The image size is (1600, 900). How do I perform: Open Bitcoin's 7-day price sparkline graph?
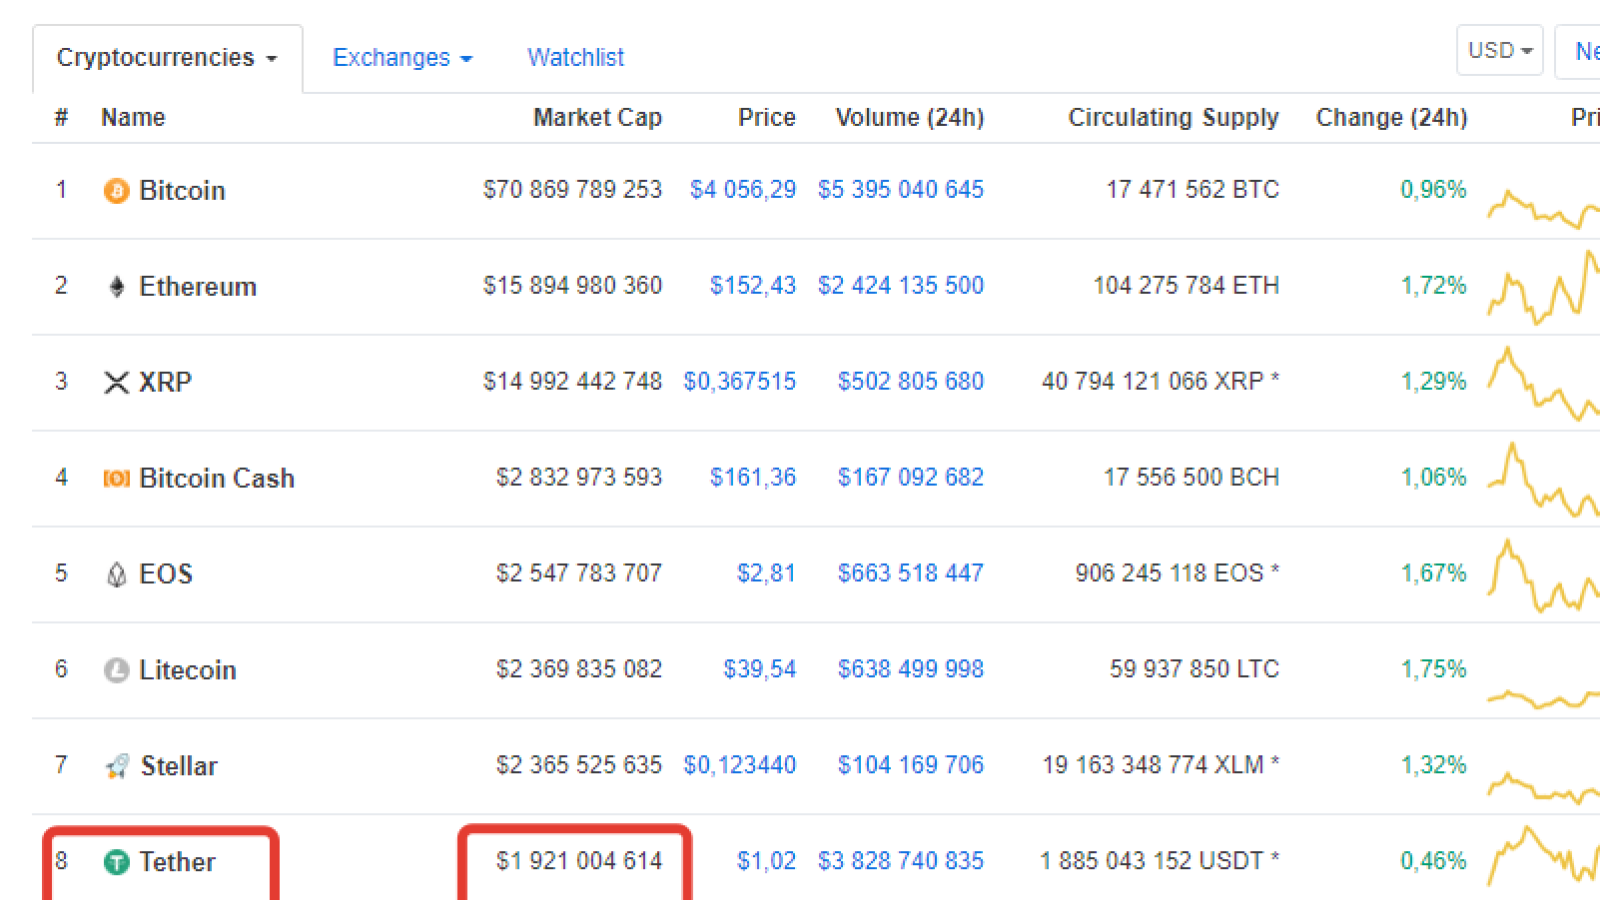click(x=1543, y=208)
